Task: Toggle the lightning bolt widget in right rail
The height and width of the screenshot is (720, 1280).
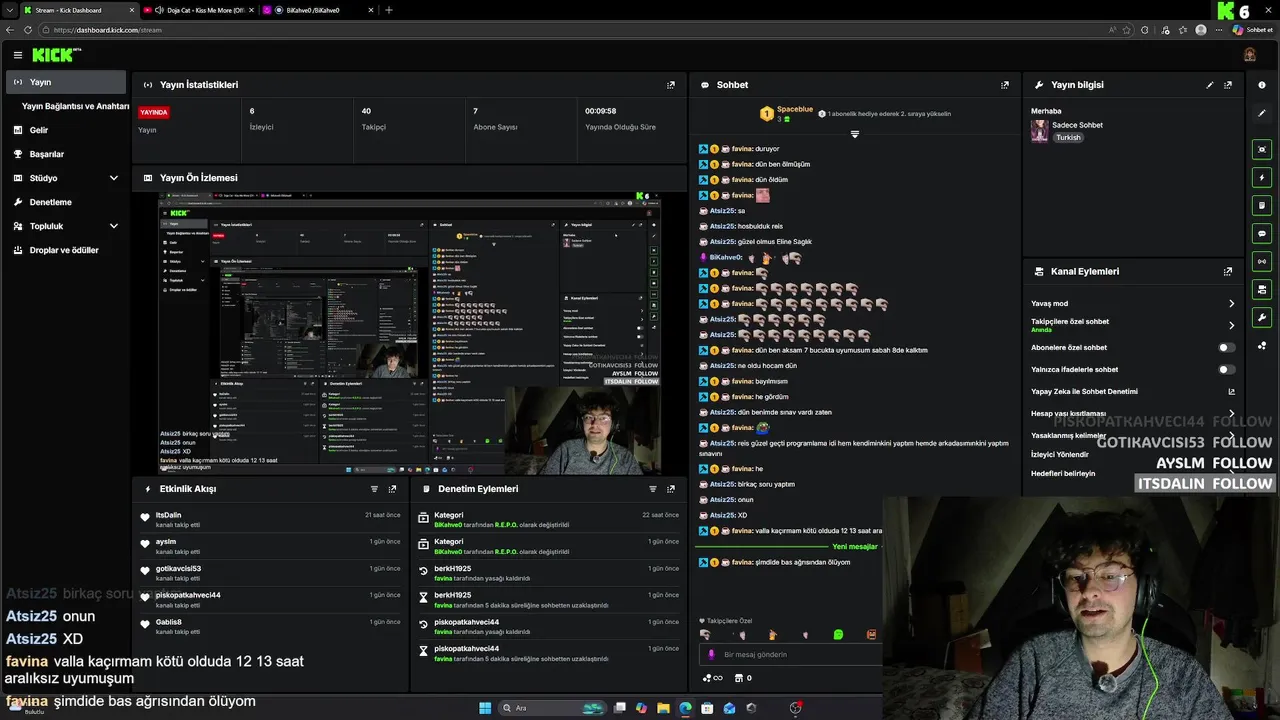Action: click(1262, 177)
